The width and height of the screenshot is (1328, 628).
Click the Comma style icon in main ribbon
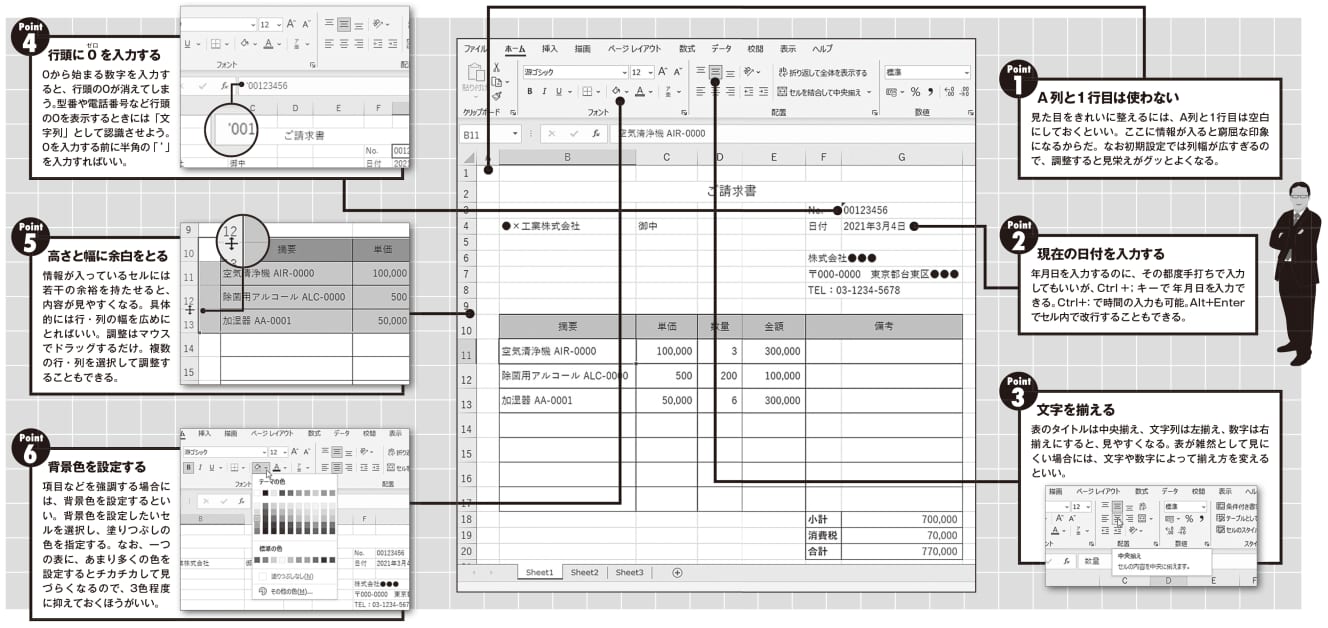point(930,92)
